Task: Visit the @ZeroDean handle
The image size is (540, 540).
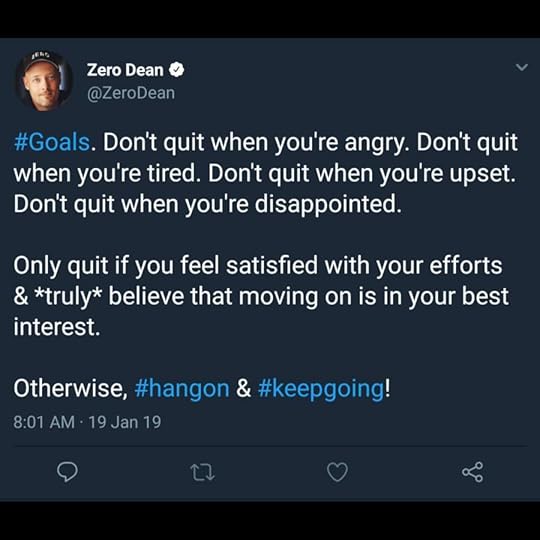Action: point(131,93)
